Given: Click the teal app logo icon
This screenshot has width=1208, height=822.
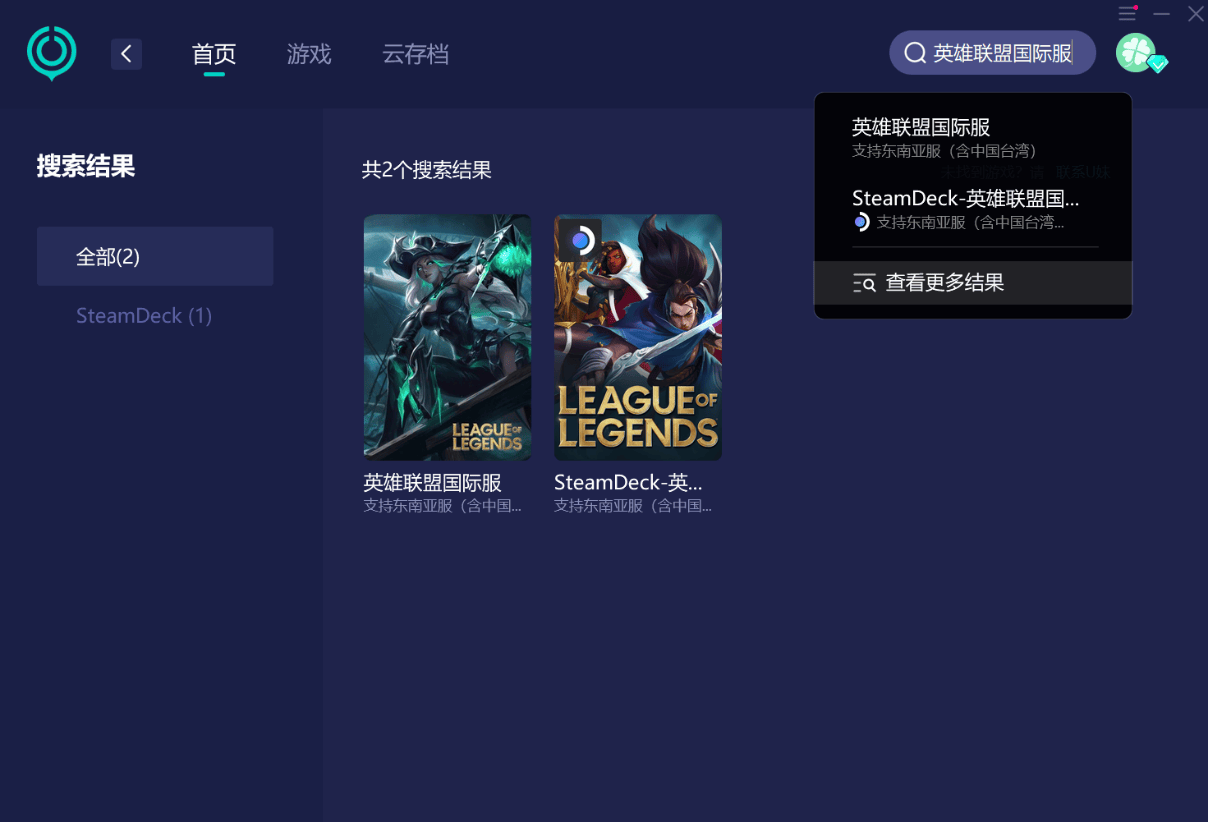Looking at the screenshot, I should (x=52, y=53).
